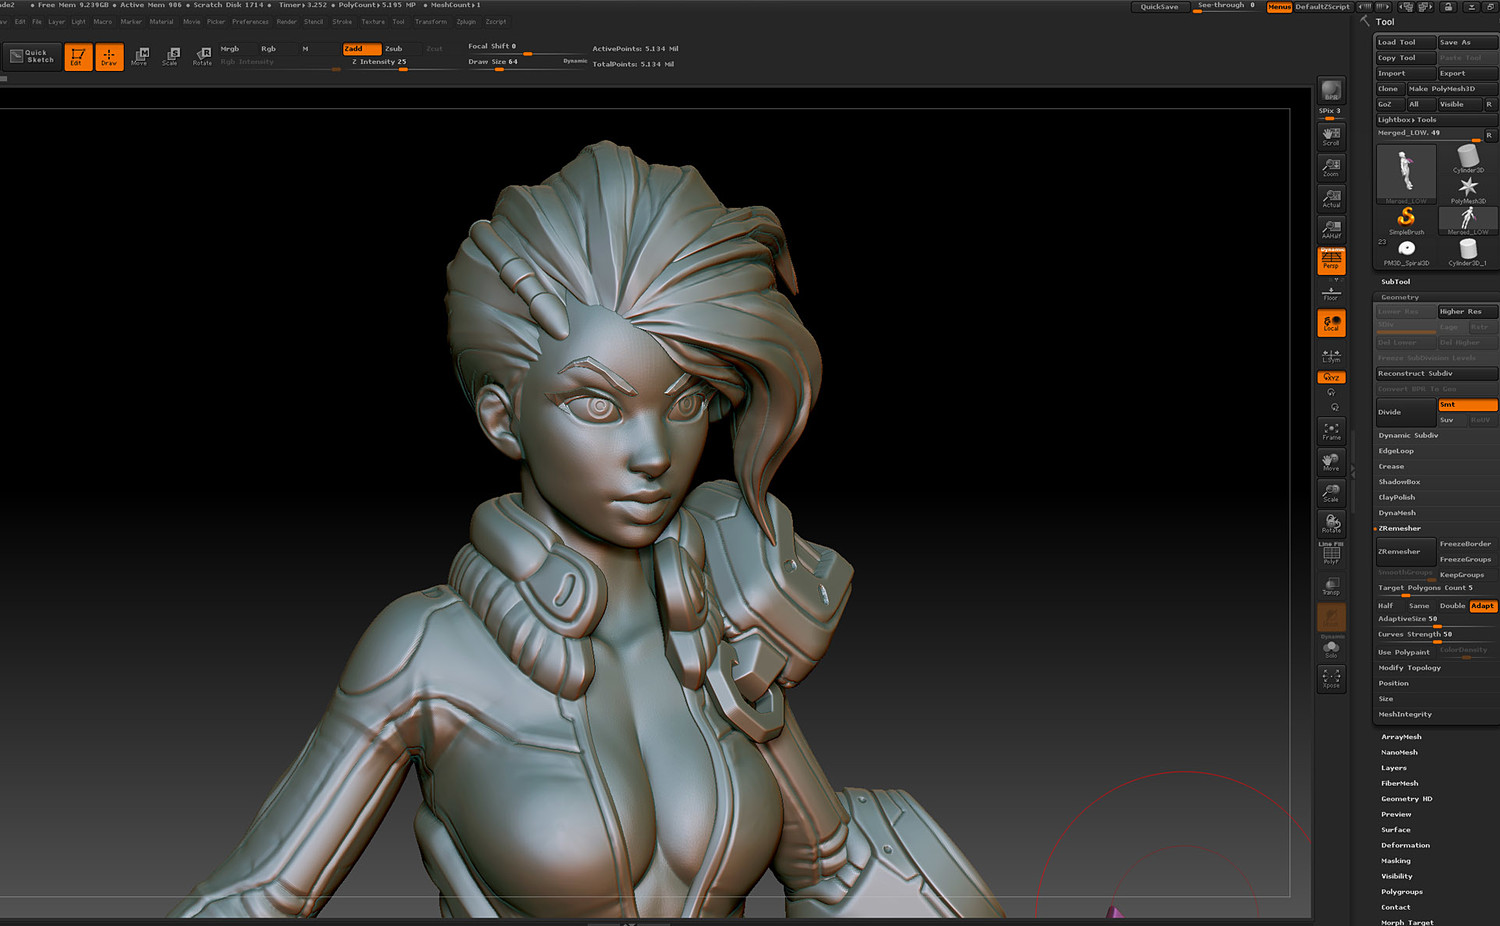Toggle L.Sym local symmetry
The width and height of the screenshot is (1500, 926).
(x=1331, y=355)
